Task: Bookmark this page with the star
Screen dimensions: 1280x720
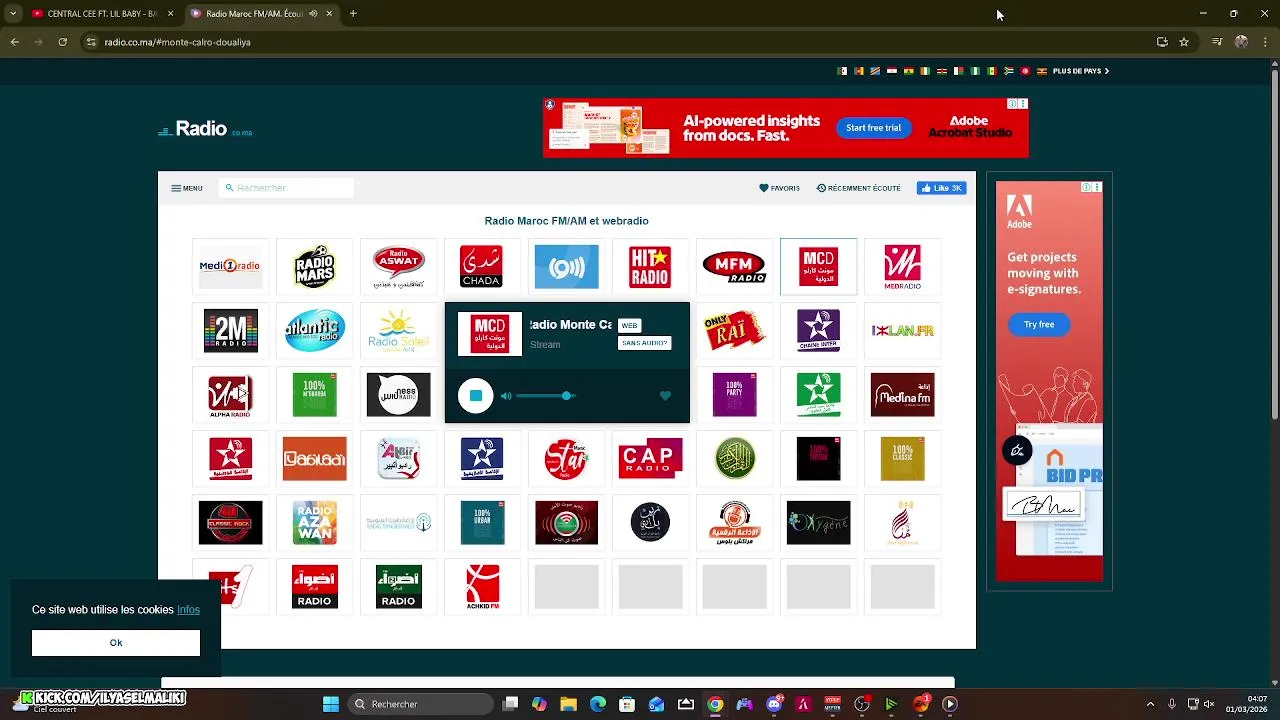Action: pyautogui.click(x=1184, y=42)
